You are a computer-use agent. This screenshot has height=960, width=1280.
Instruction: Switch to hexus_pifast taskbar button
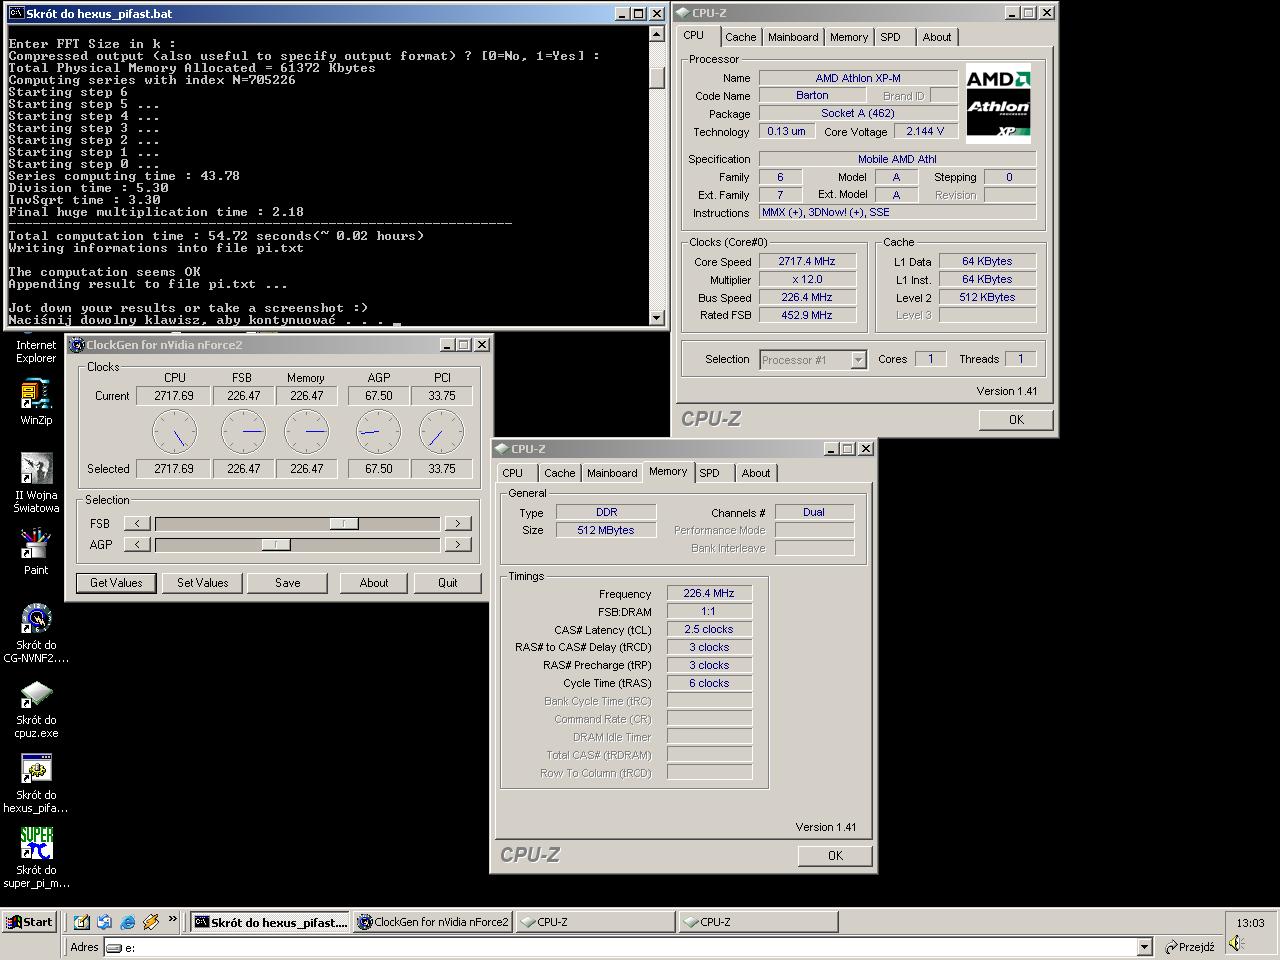(271, 922)
